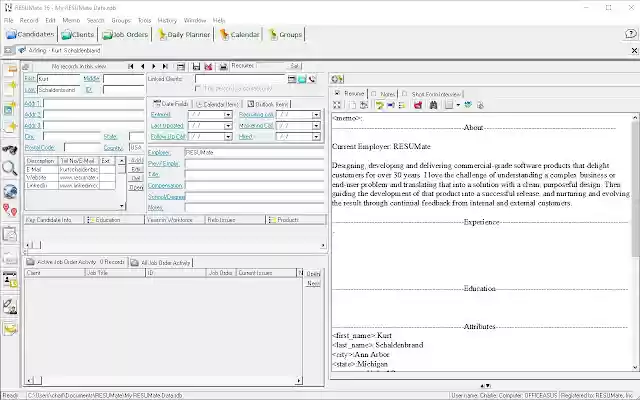The width and height of the screenshot is (640, 400).
Task: Click the full-screen expand icon in resume toolbar
Action: coord(337,105)
